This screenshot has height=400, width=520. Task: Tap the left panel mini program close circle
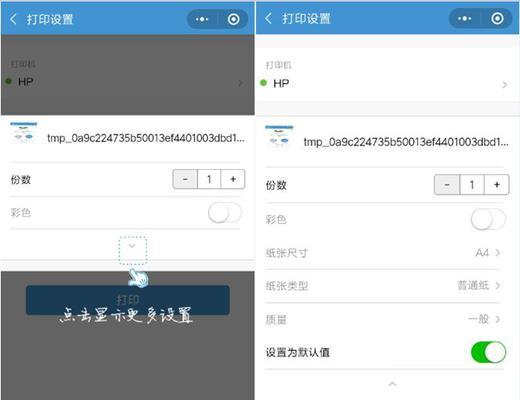[x=234, y=19]
